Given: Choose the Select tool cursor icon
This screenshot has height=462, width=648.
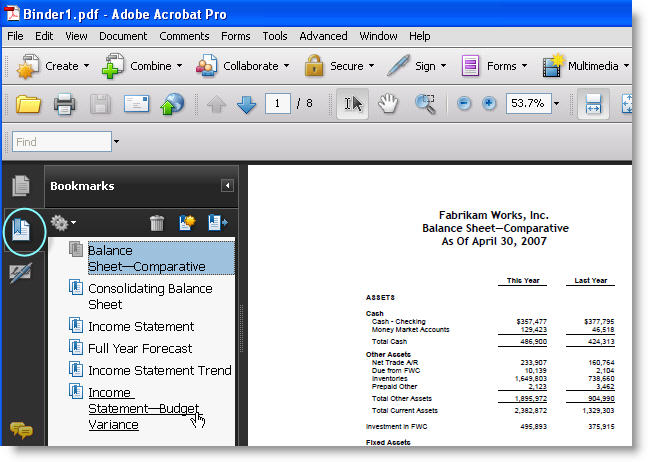Looking at the screenshot, I should tap(353, 104).
